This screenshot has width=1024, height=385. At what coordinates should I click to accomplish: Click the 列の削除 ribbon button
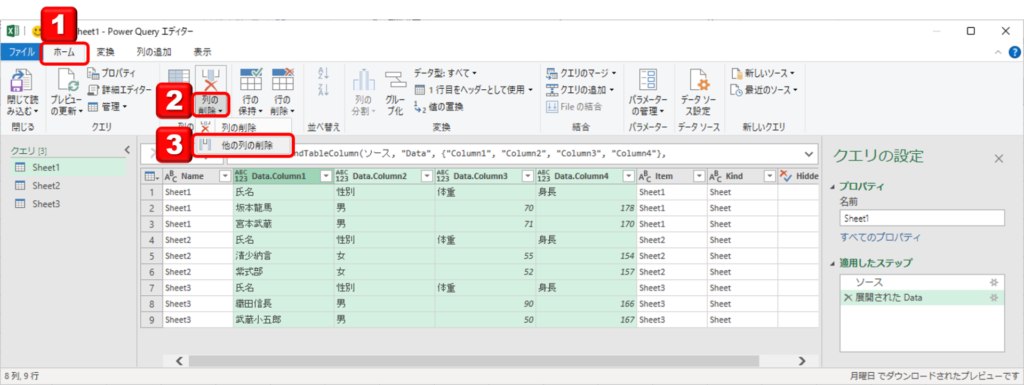click(x=210, y=91)
